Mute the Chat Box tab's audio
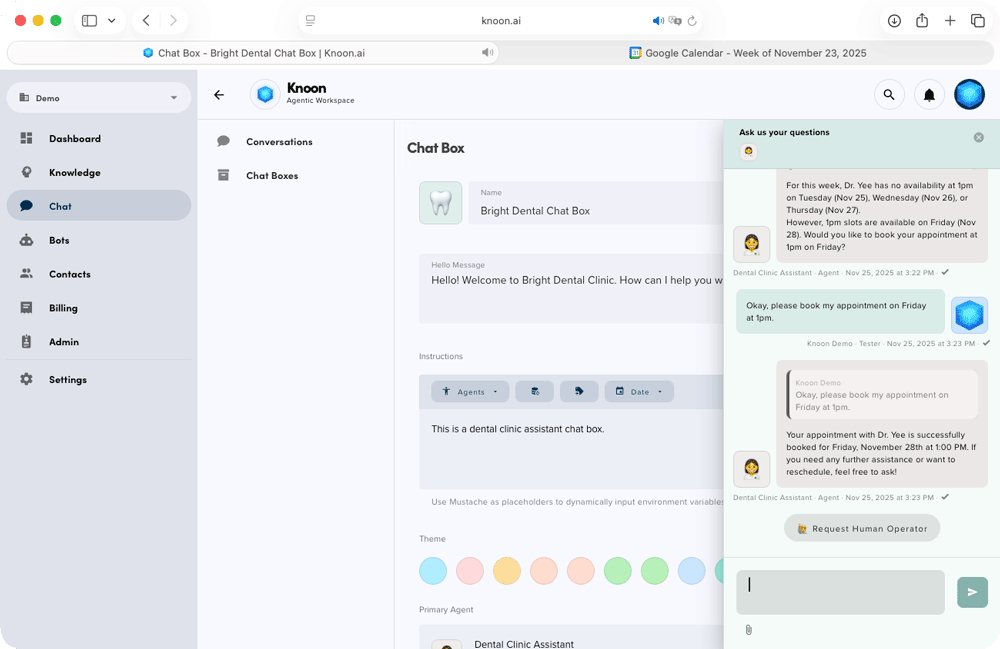This screenshot has width=1000, height=649. [x=486, y=53]
